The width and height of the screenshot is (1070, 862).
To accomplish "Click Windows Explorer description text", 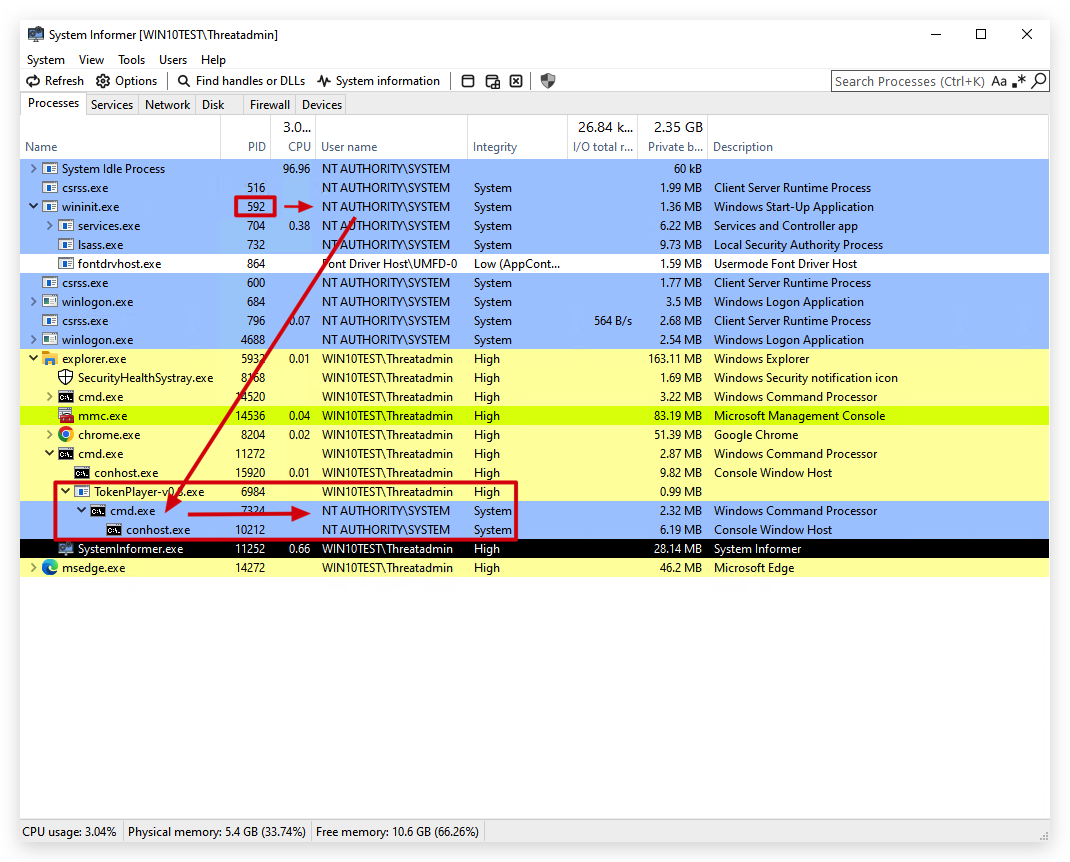I will 761,358.
